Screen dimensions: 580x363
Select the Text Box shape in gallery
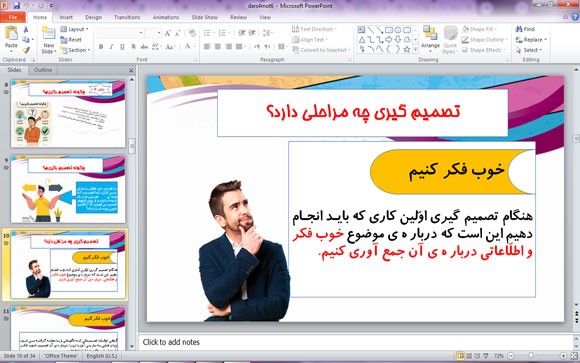coord(361,30)
